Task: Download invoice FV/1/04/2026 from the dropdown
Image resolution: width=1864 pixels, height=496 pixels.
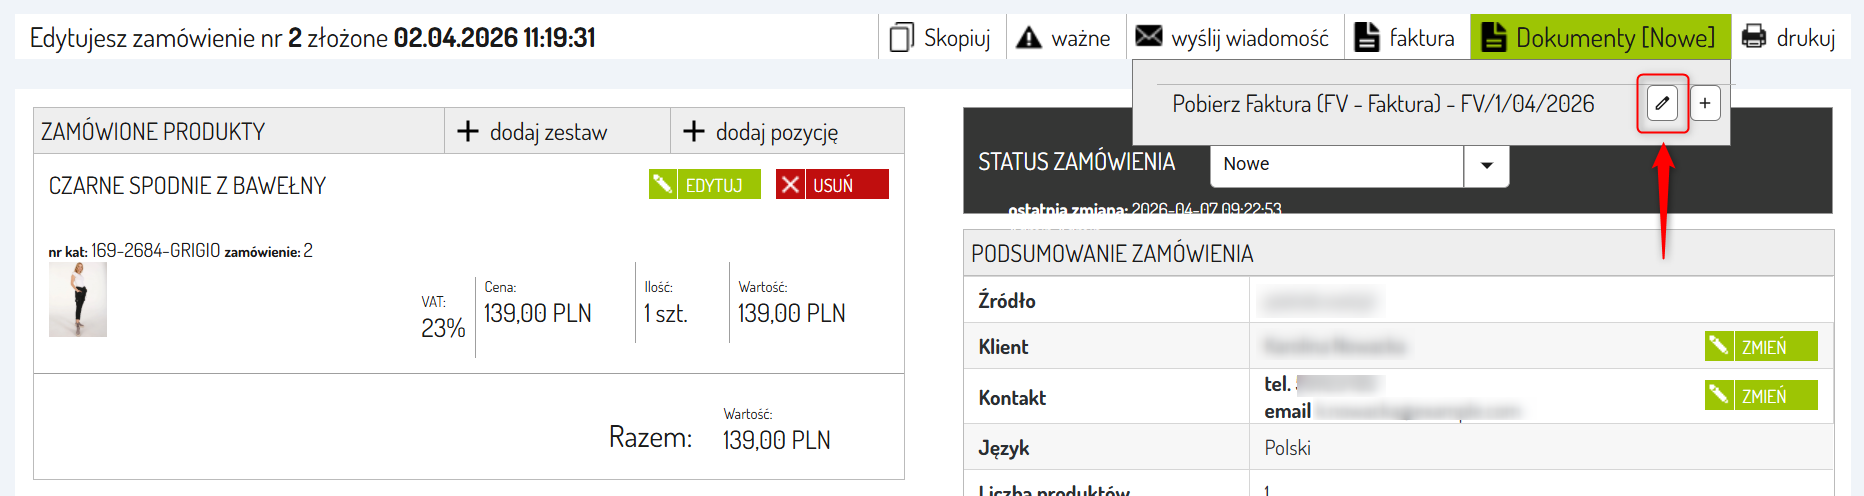Action: 1383,104
